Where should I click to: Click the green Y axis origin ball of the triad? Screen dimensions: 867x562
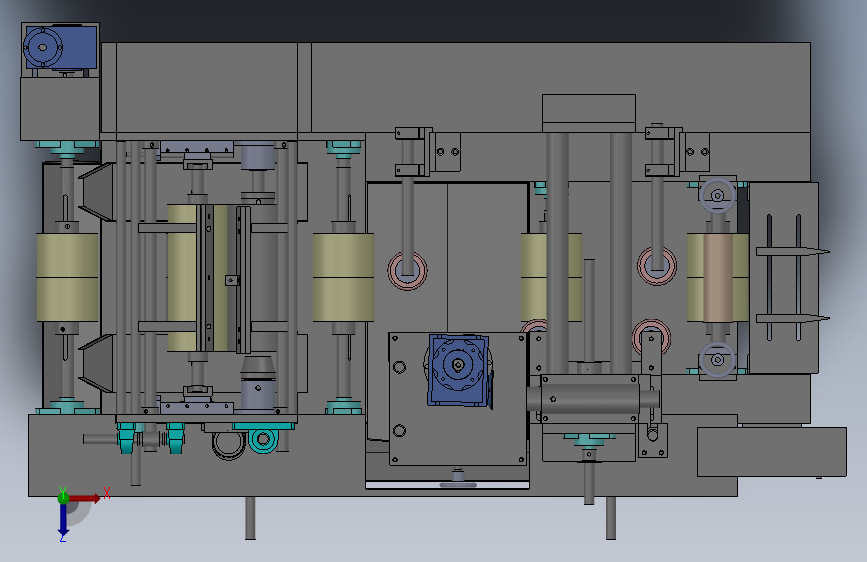pyautogui.click(x=63, y=498)
